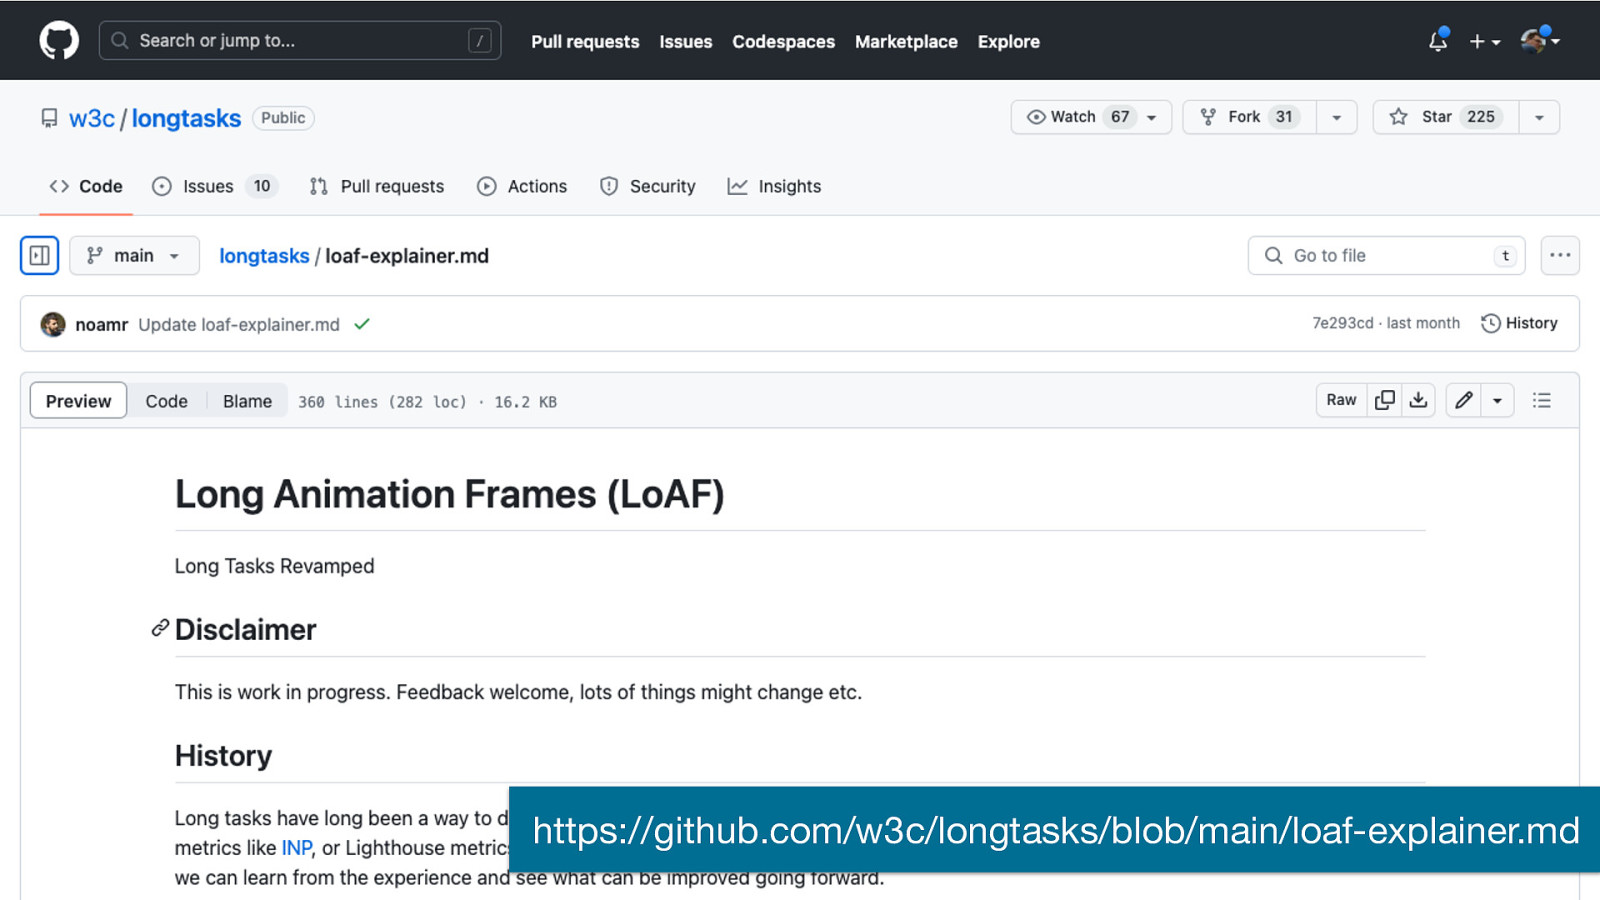Open Codespaces in top navigation

click(783, 42)
